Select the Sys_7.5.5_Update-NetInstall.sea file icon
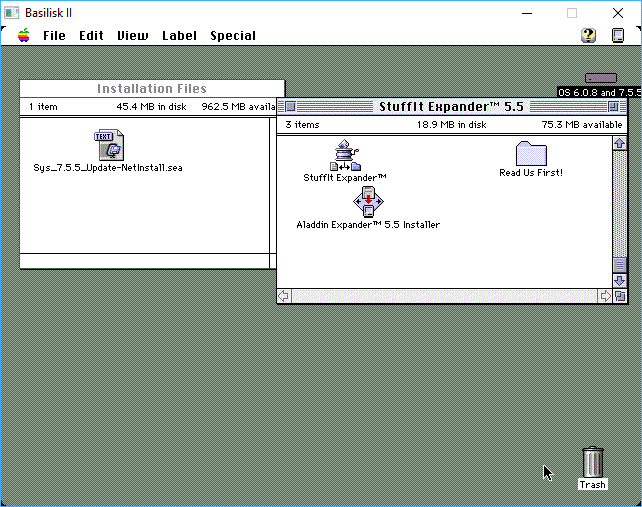The width and height of the screenshot is (642, 507). (110, 145)
